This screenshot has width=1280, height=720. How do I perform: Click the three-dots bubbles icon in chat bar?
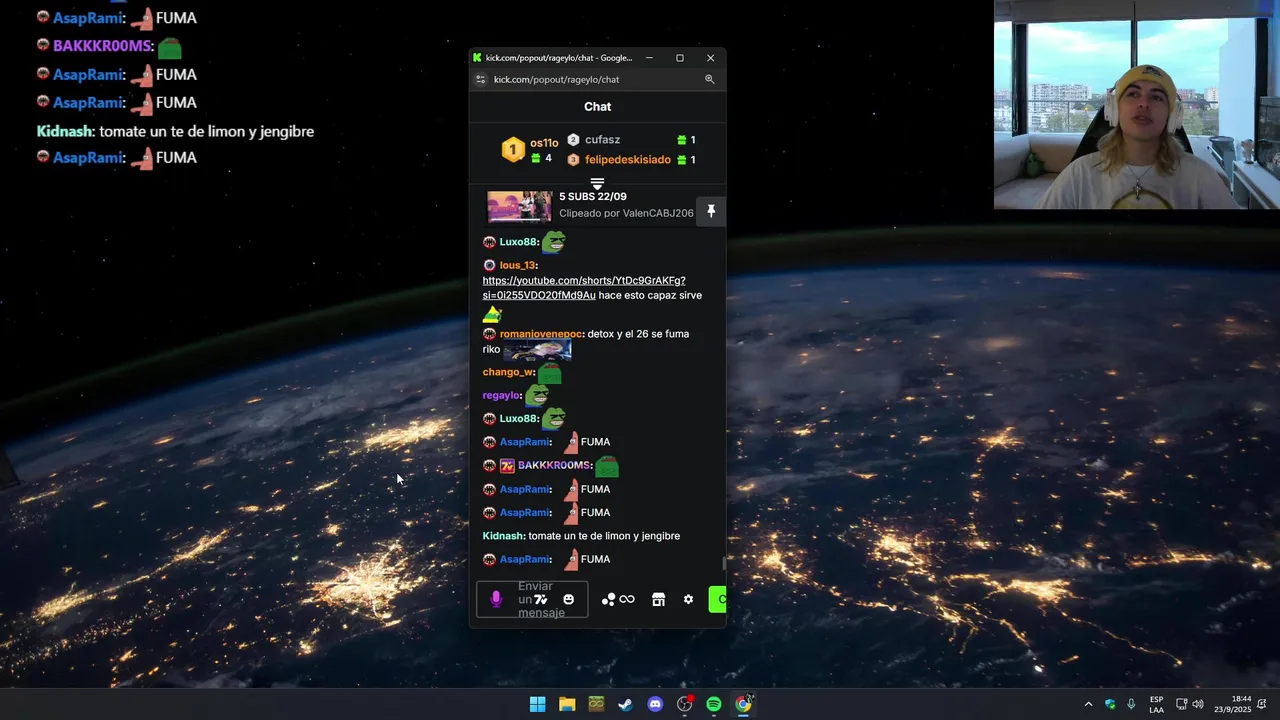point(608,599)
